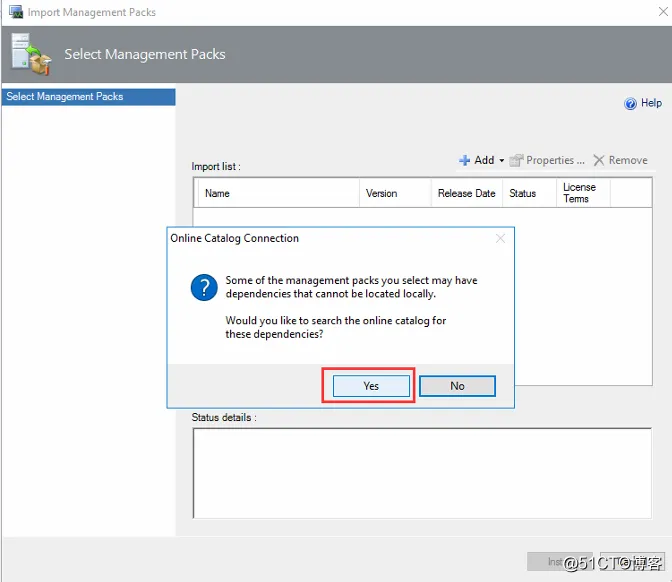Sort by Release Date column header
This screenshot has width=672, height=582.
[x=467, y=193]
